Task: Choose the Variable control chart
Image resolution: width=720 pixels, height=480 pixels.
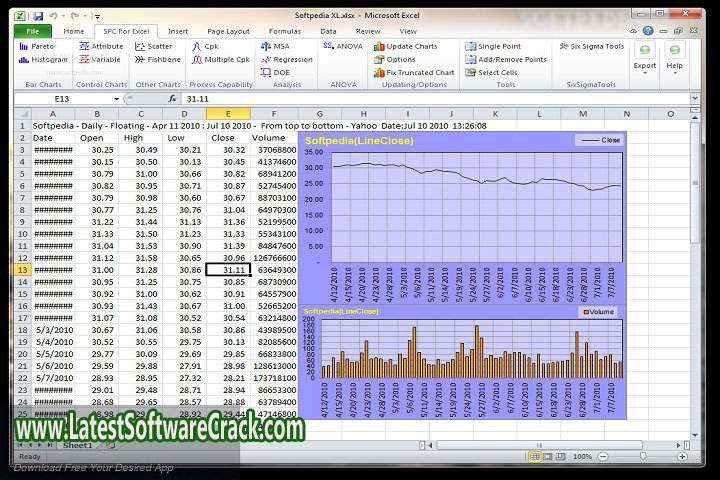Action: (x=100, y=60)
